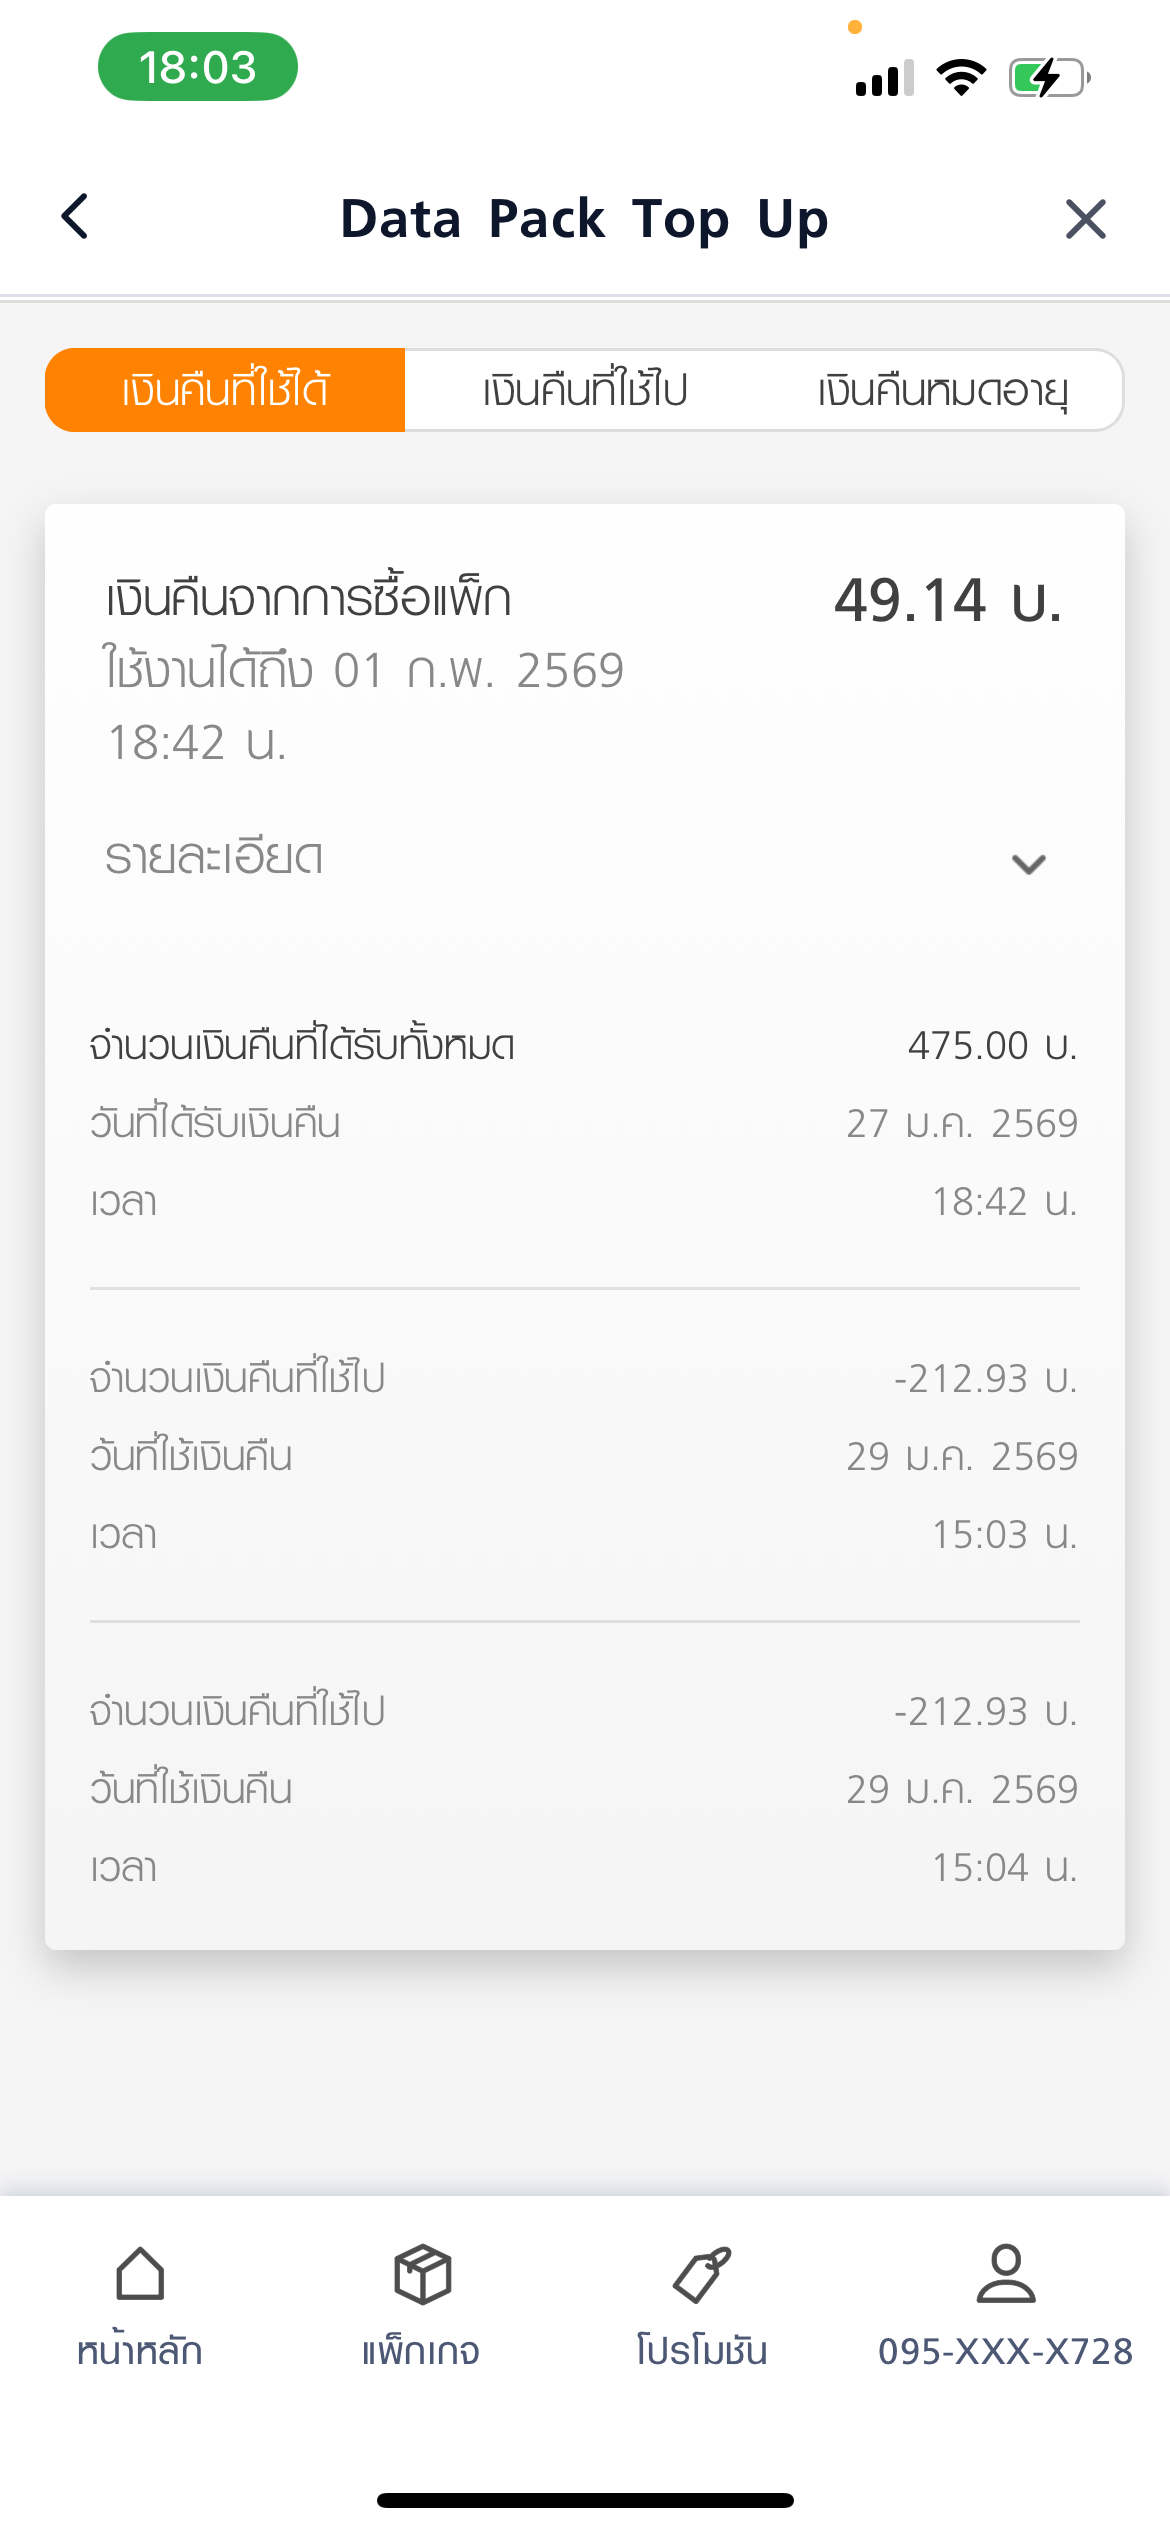This screenshot has width=1170, height=2532.
Task: Switch to the เงินคืนที่ใช้ไป tab
Action: pyautogui.click(x=585, y=390)
